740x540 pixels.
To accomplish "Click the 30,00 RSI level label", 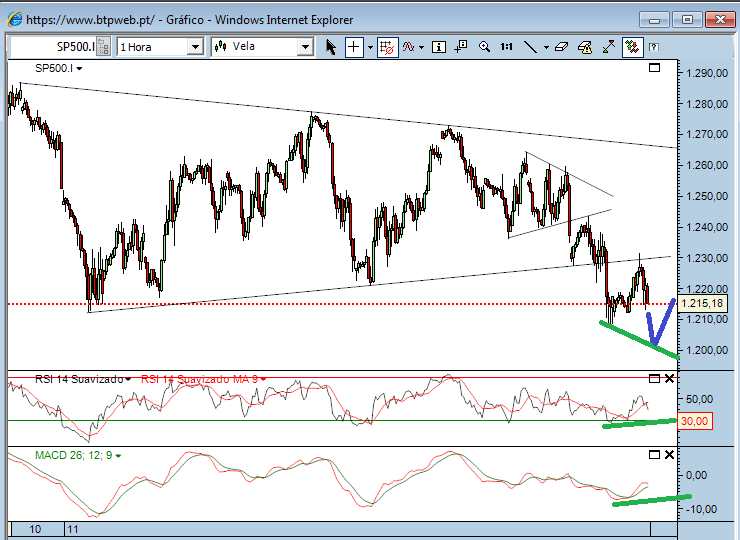I will [x=694, y=421].
